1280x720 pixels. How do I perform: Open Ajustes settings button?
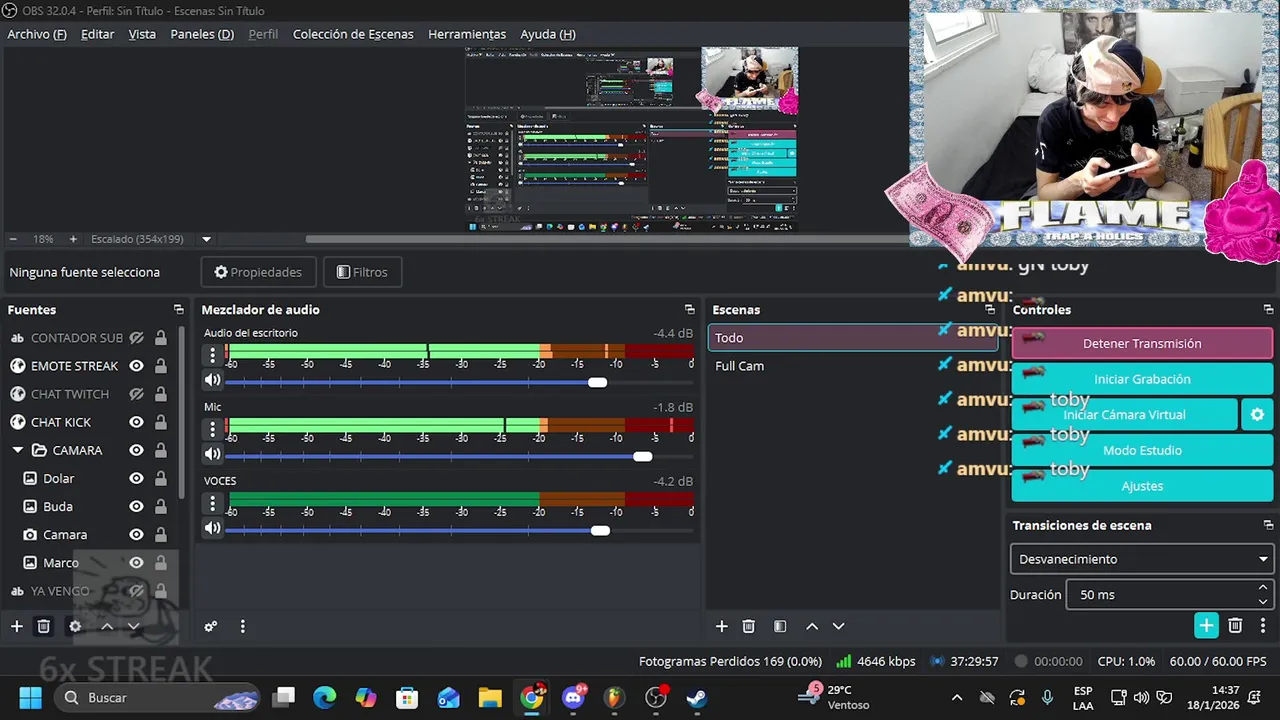point(1142,486)
